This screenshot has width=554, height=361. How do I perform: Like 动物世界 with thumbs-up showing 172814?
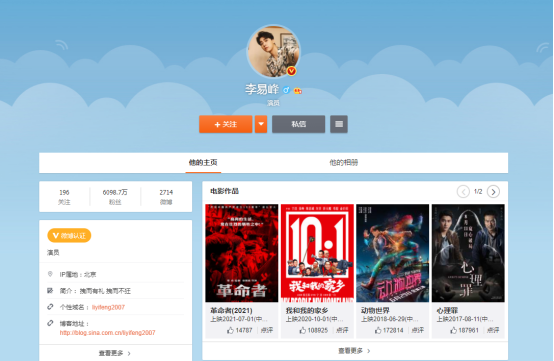point(389,330)
